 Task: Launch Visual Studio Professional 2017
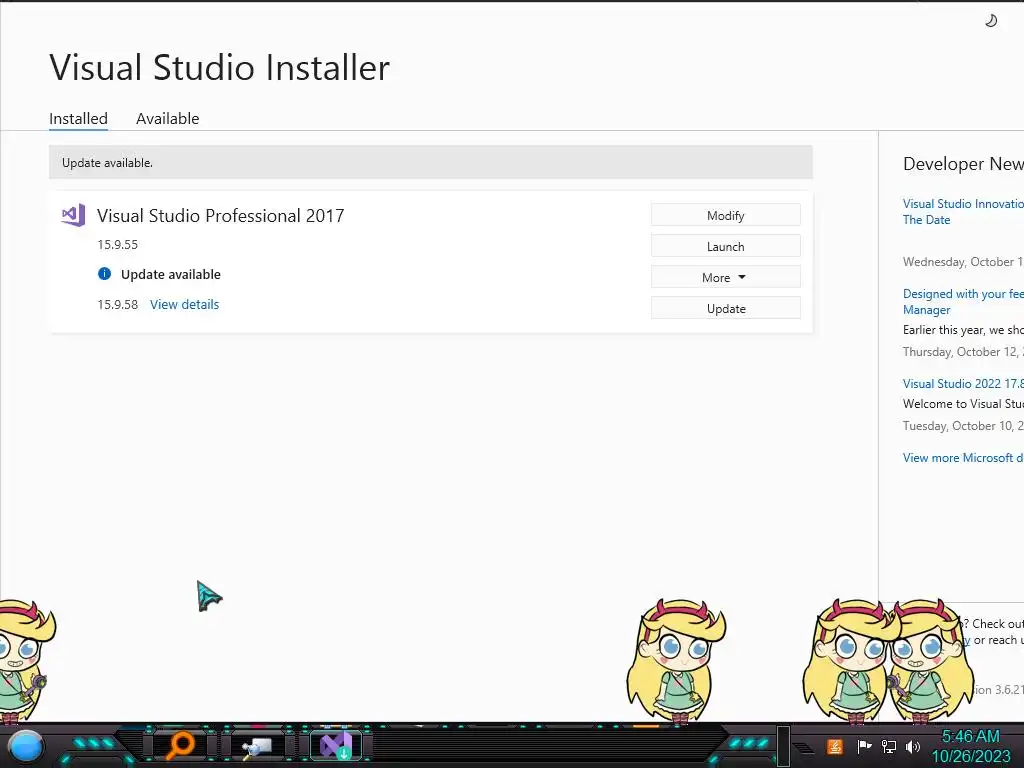(726, 246)
